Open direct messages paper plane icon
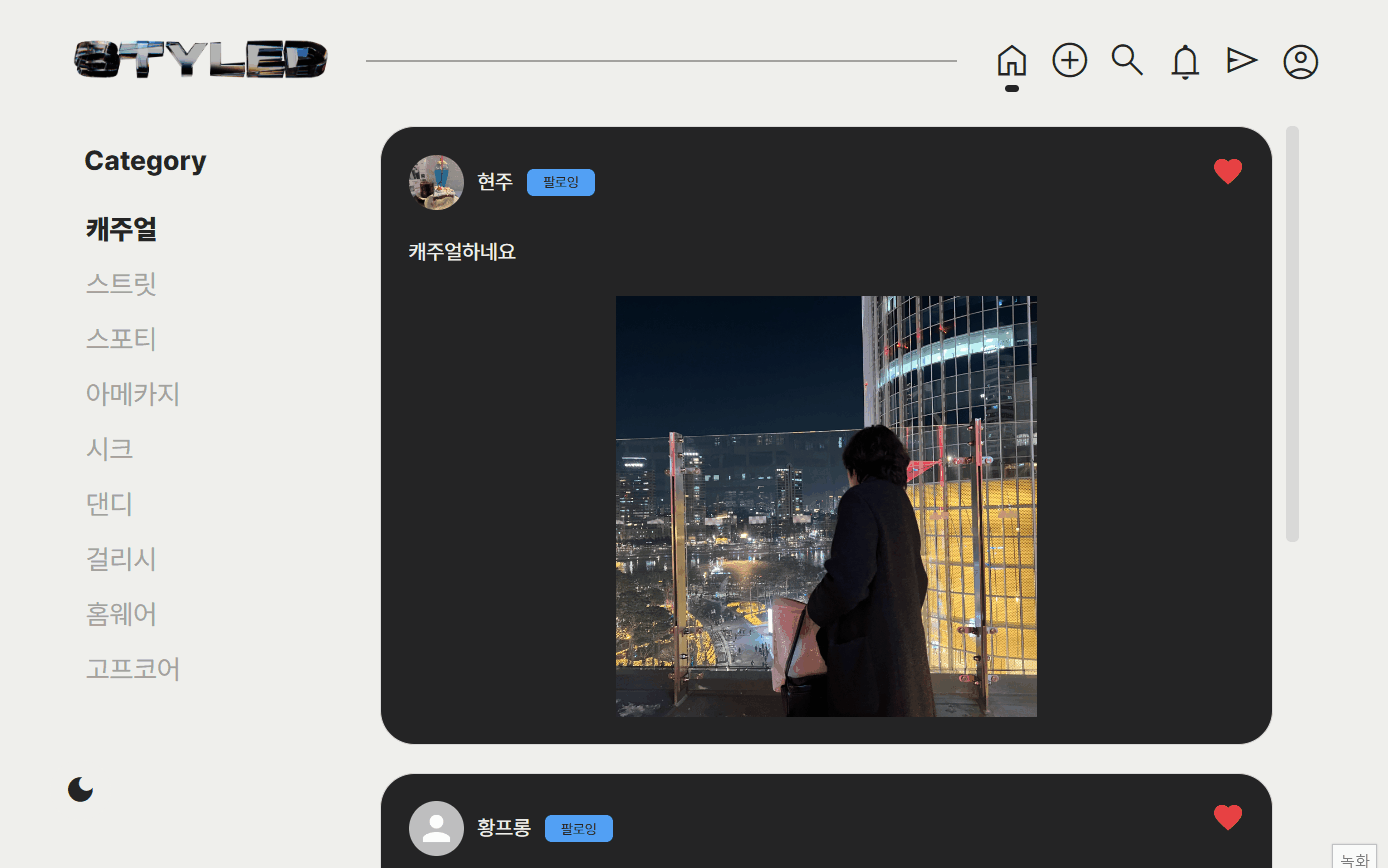This screenshot has height=868, width=1388. coord(1242,60)
